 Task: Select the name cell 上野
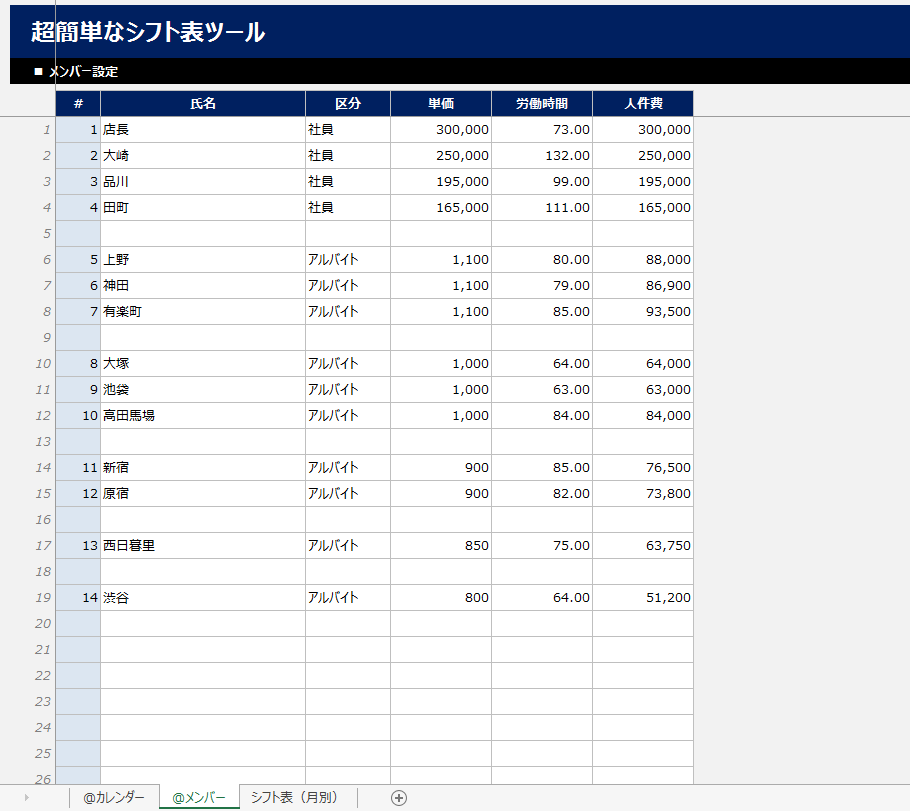[x=203, y=259]
